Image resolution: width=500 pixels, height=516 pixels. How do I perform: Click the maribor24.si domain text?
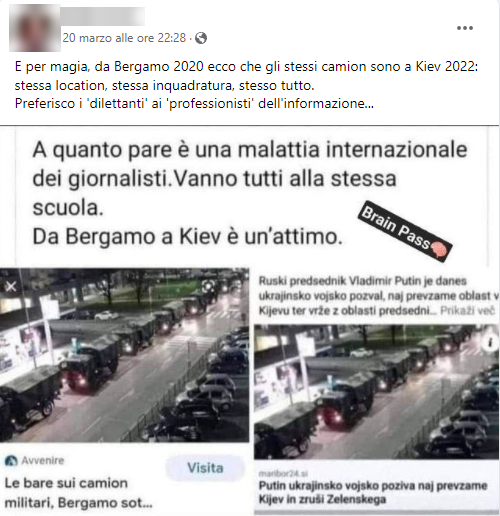pyautogui.click(x=283, y=473)
